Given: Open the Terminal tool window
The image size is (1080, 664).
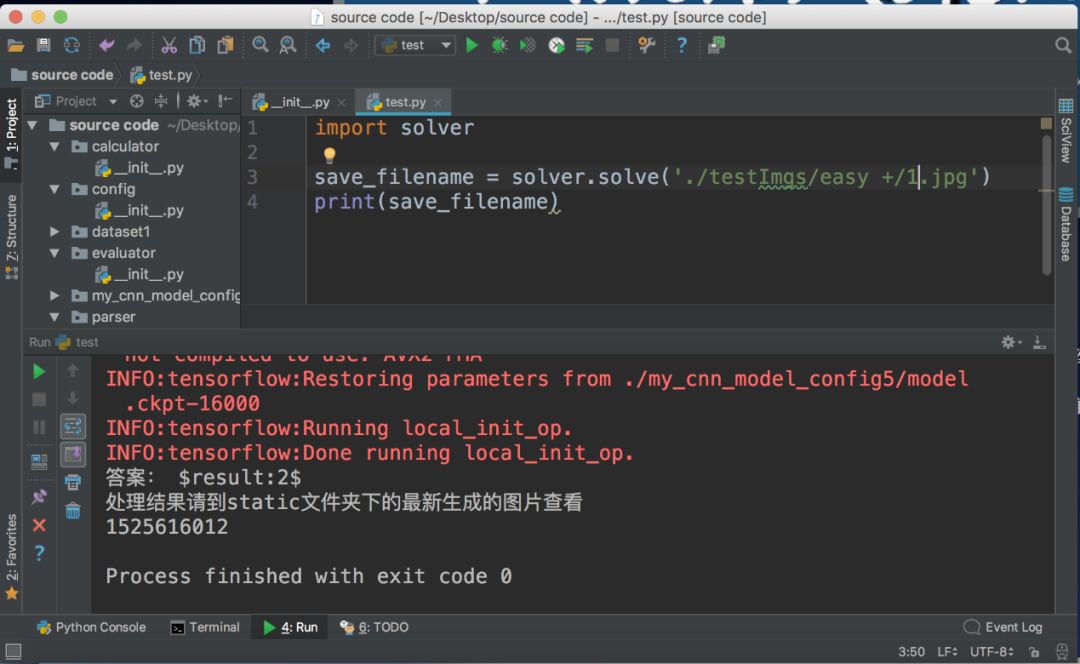Looking at the screenshot, I should pyautogui.click(x=205, y=627).
